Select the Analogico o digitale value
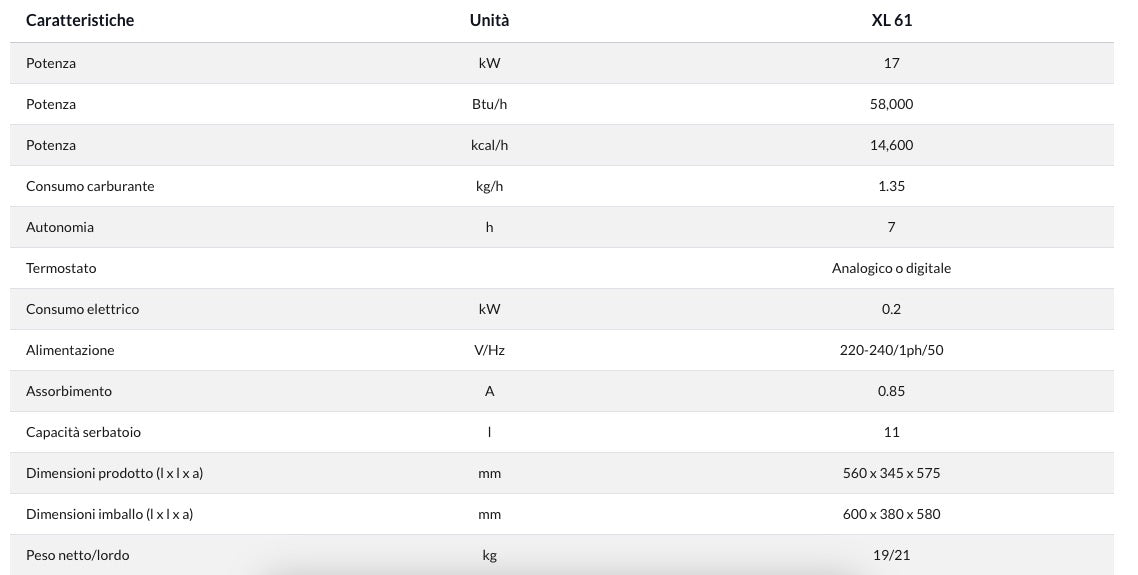This screenshot has height=575, width=1138. 891,268
